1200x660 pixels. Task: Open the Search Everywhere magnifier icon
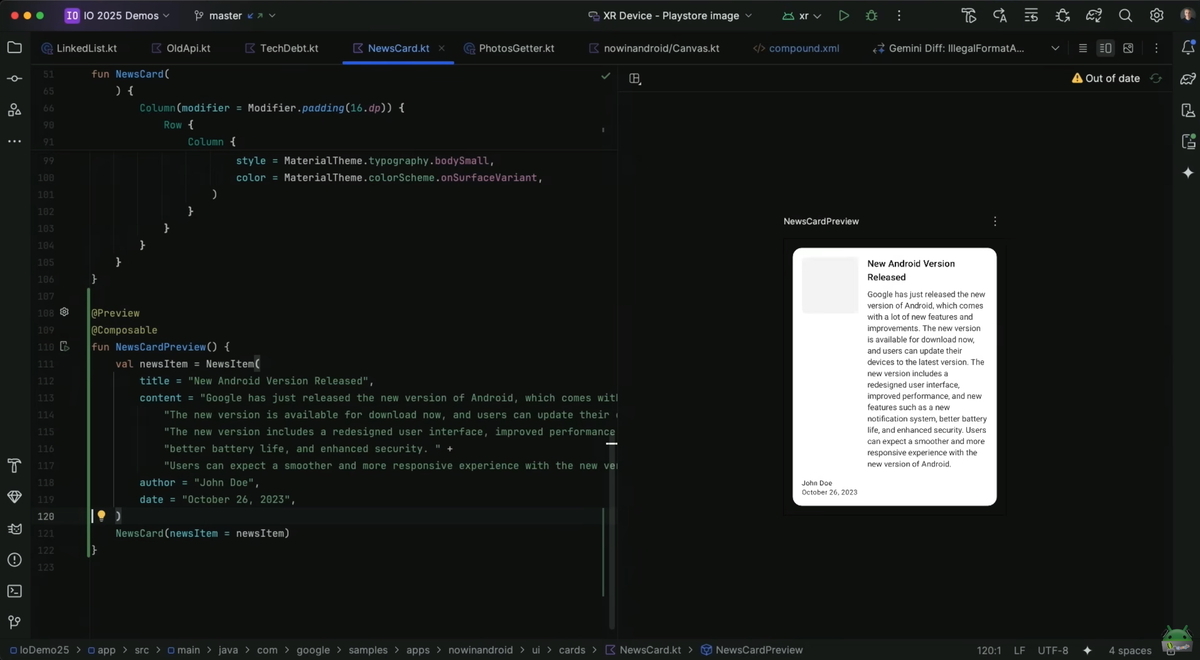[x=1125, y=16]
